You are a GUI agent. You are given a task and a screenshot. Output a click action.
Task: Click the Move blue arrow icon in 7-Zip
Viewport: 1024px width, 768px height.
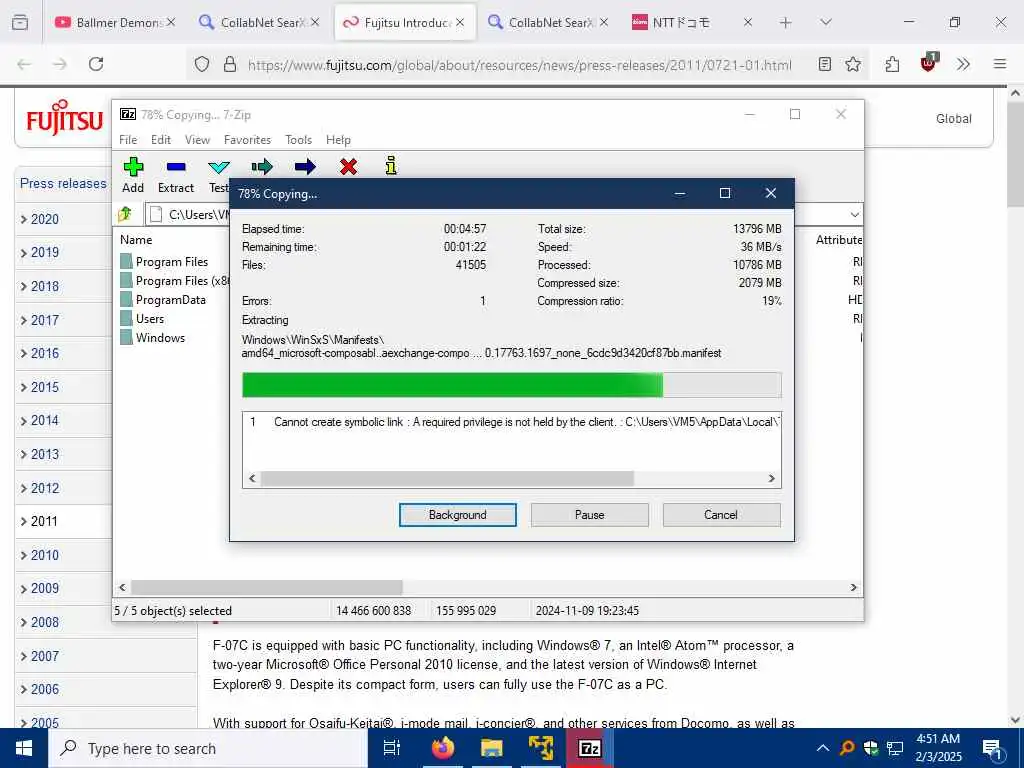(x=305, y=167)
